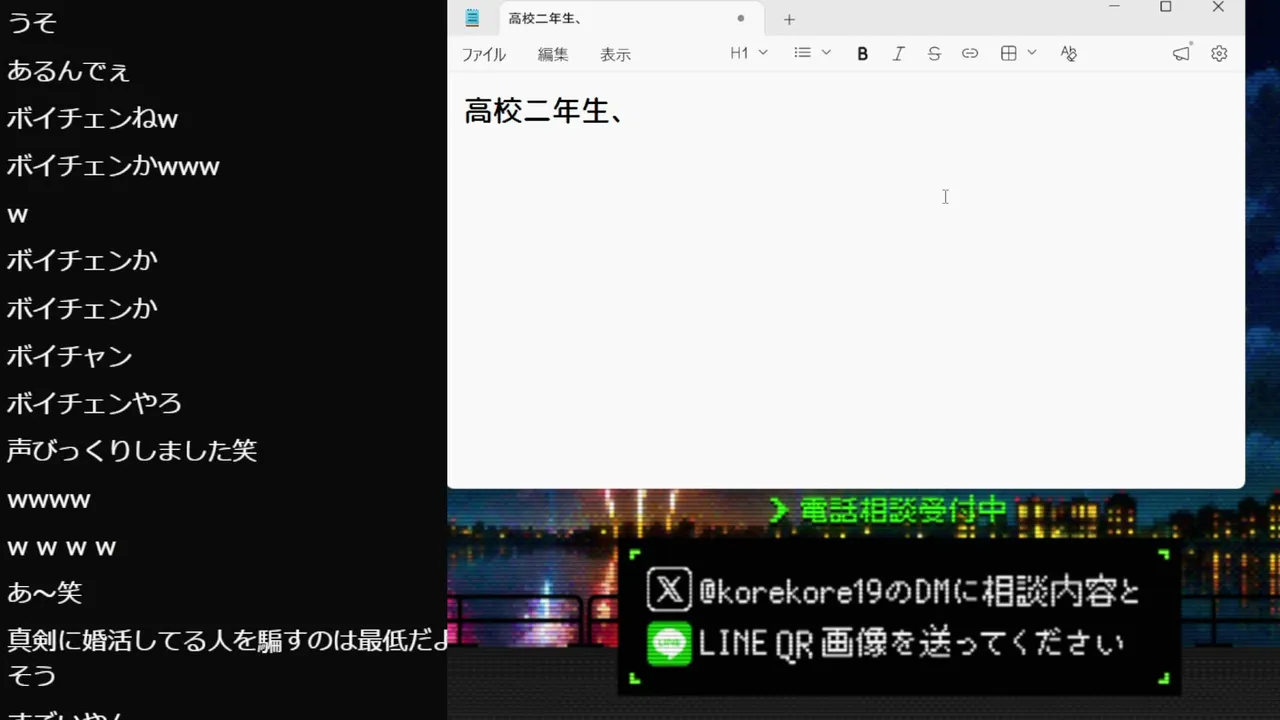Screen dimensions: 1280x720
Task: Insert a table with table icon
Action: 1009,54
